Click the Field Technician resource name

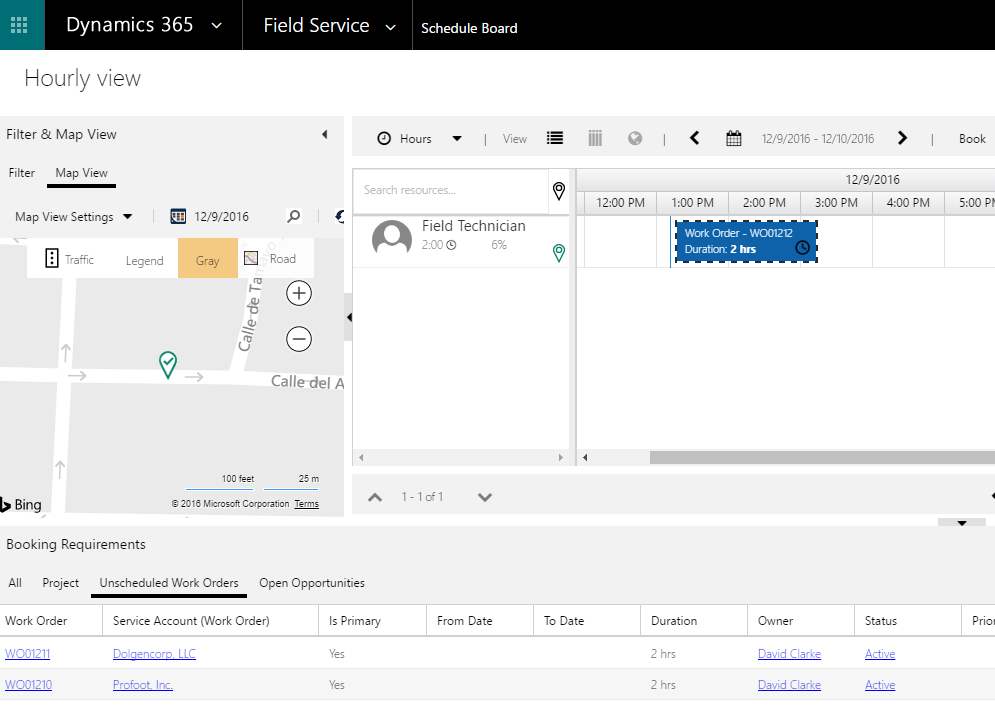click(474, 226)
